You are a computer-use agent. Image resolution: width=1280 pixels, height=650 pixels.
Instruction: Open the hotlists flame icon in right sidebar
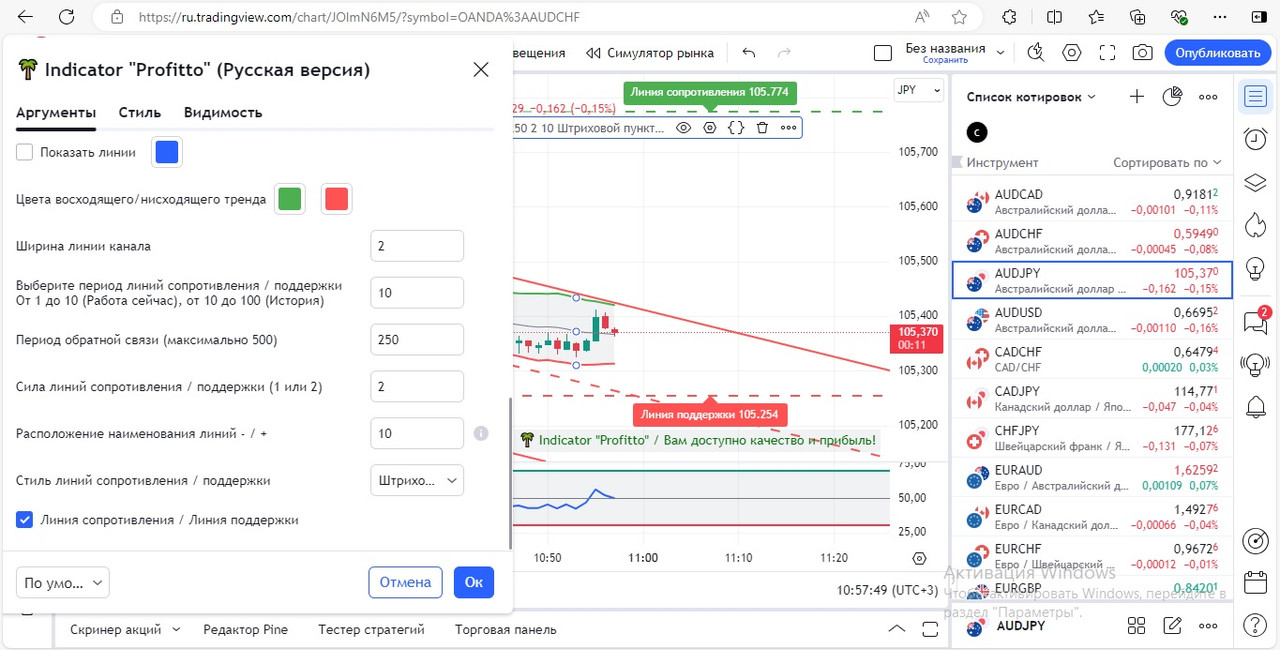[x=1255, y=225]
